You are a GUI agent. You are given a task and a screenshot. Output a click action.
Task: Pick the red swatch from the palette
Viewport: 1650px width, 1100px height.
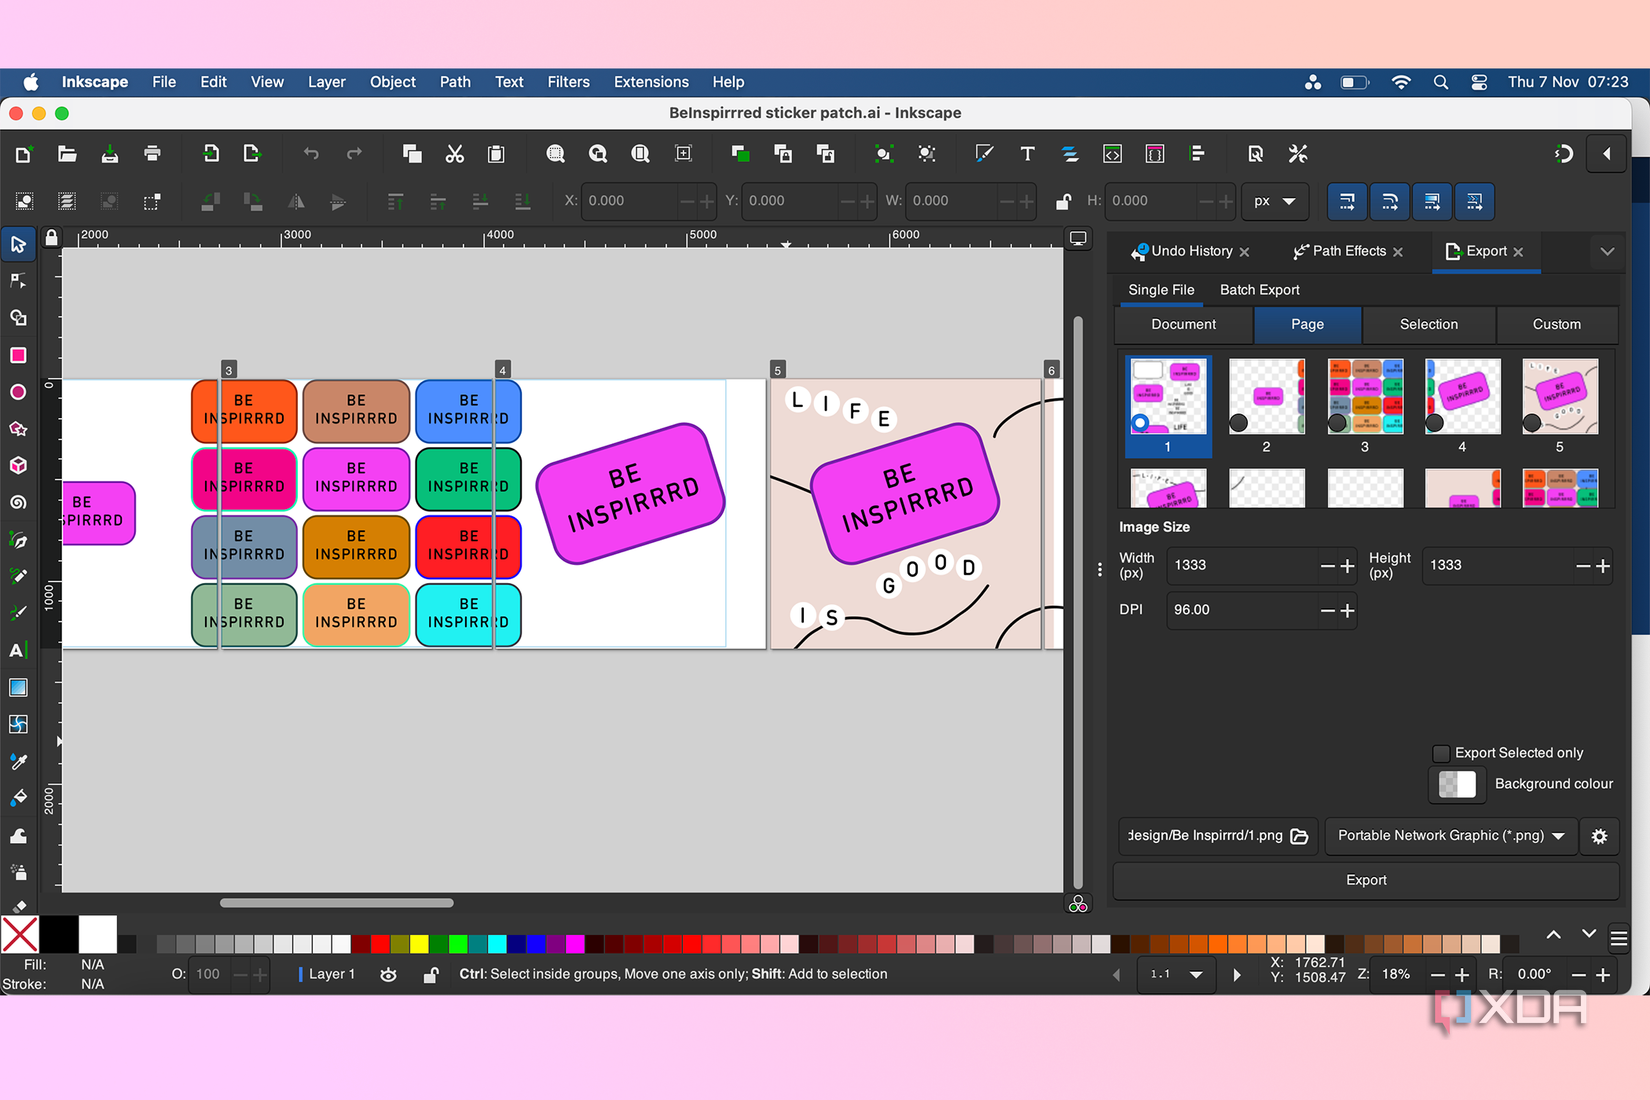(x=379, y=943)
